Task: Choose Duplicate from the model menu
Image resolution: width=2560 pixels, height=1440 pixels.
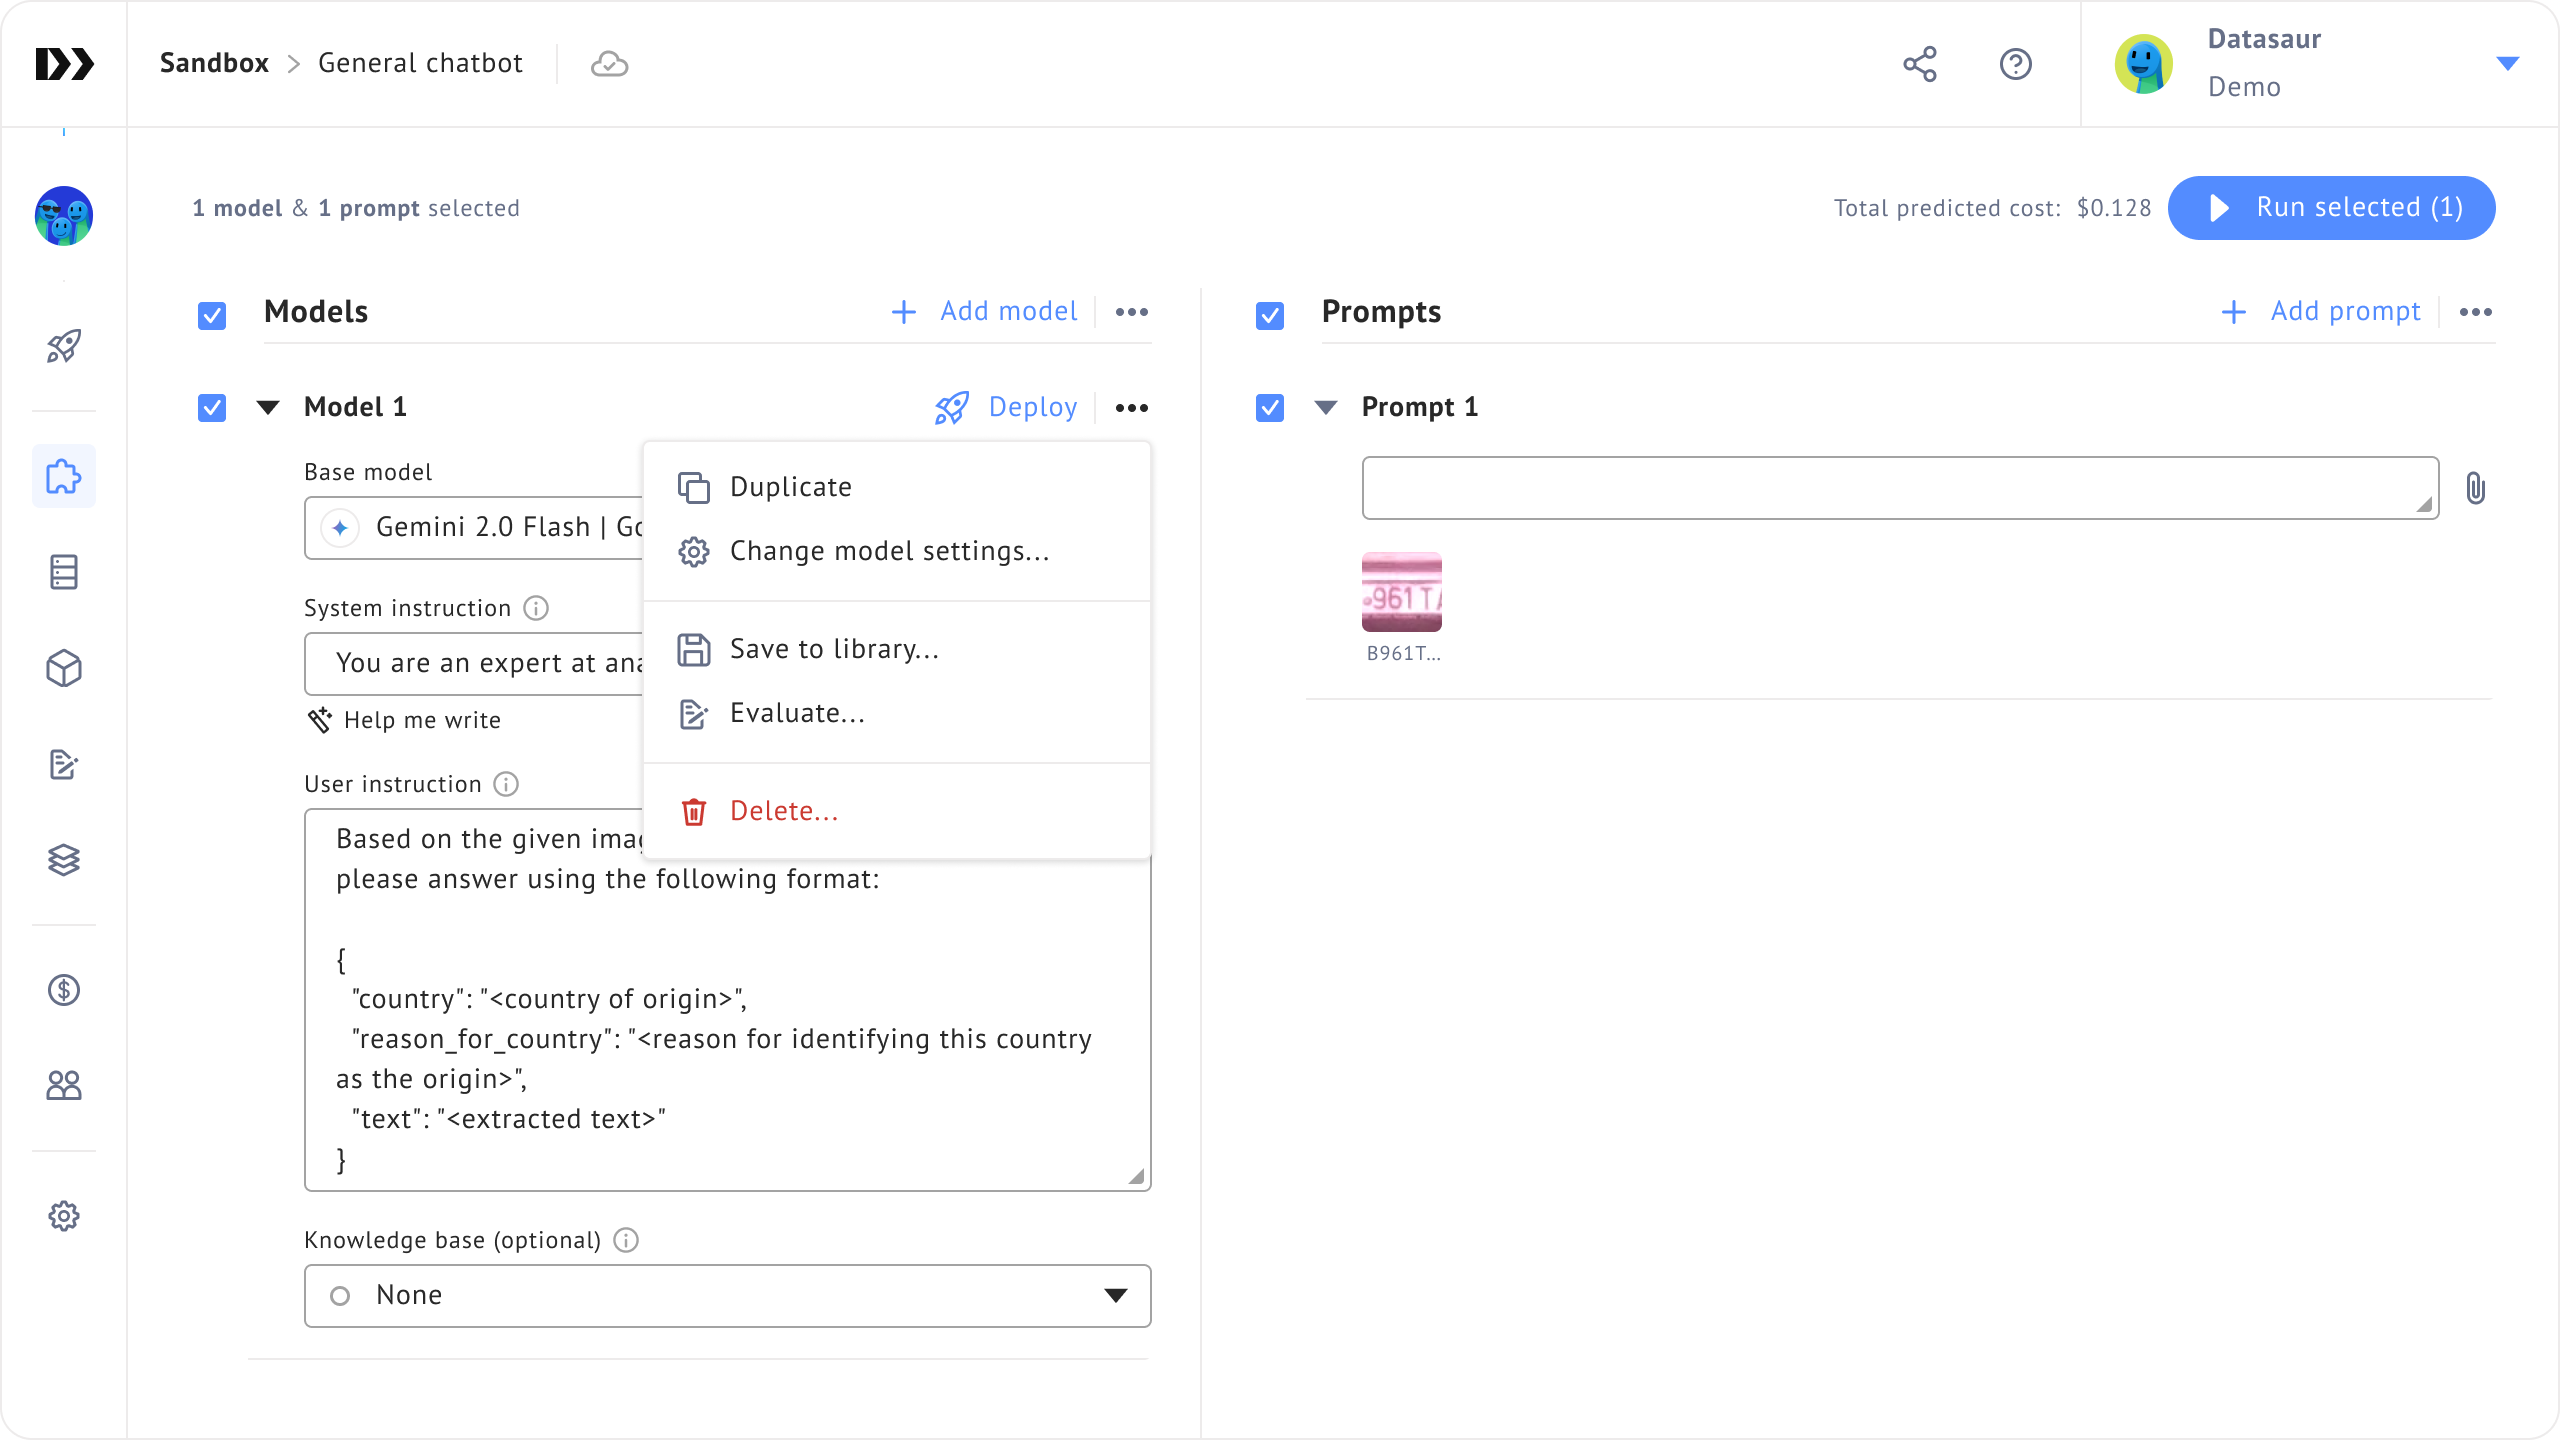Action: (x=790, y=487)
